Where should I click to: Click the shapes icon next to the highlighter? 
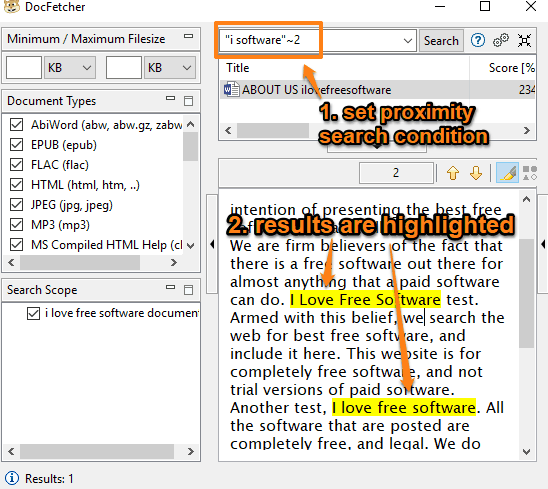(529, 173)
